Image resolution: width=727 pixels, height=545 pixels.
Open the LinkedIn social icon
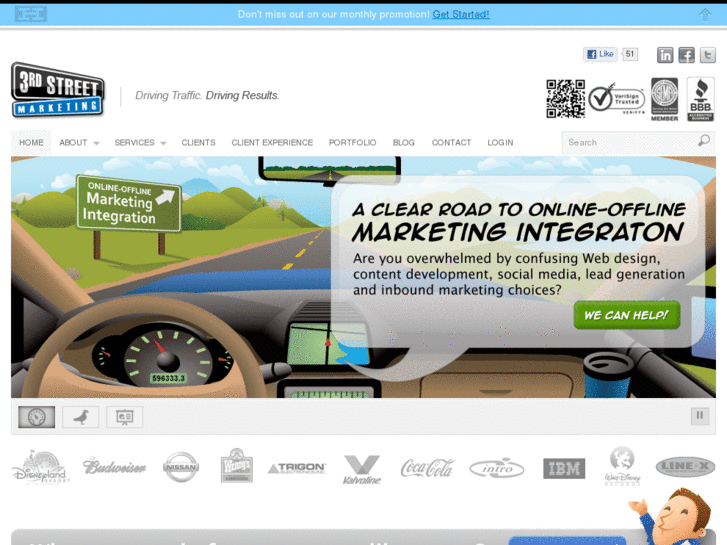click(665, 55)
